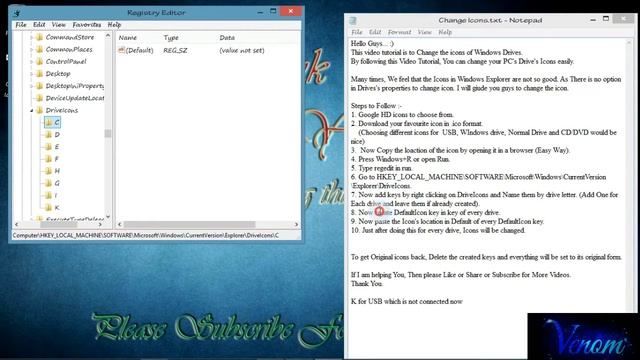Sort values by Name column header

tap(127, 38)
